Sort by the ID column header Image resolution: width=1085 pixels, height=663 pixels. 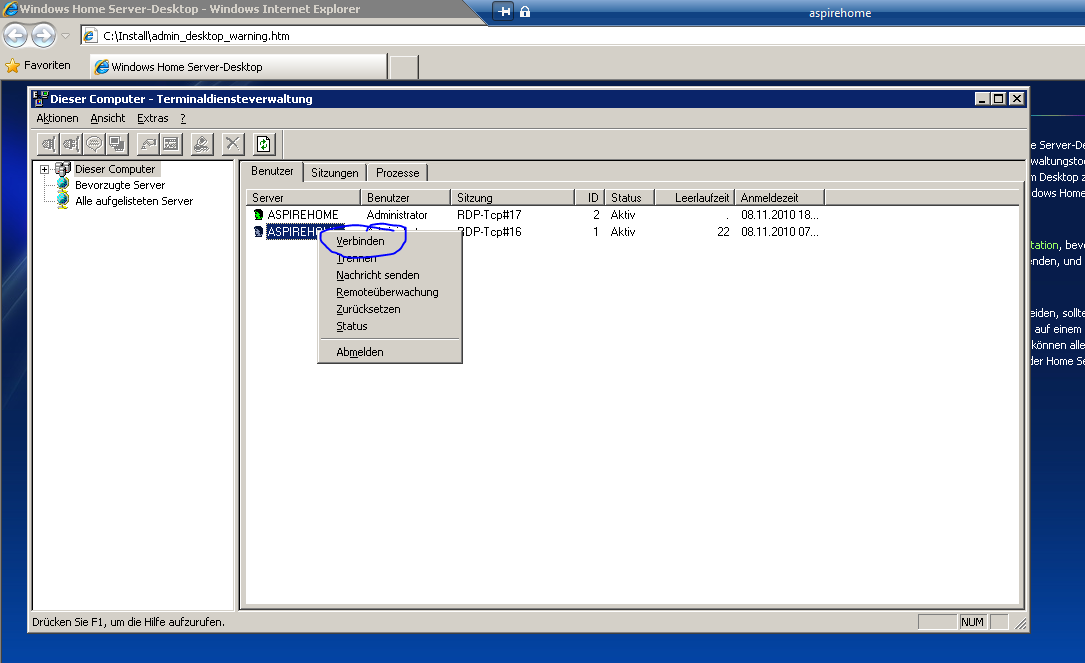pos(590,197)
